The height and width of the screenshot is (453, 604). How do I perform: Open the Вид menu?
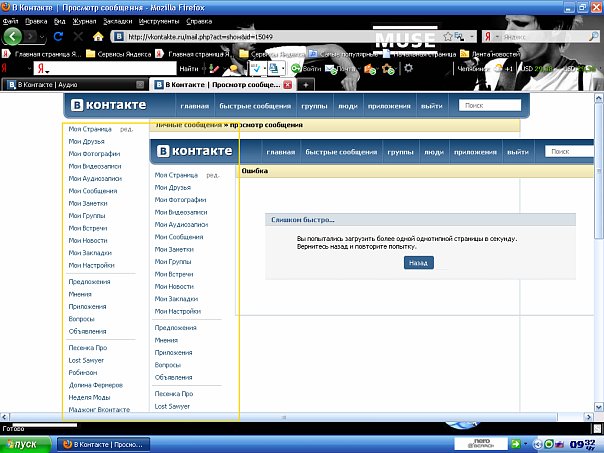click(60, 21)
